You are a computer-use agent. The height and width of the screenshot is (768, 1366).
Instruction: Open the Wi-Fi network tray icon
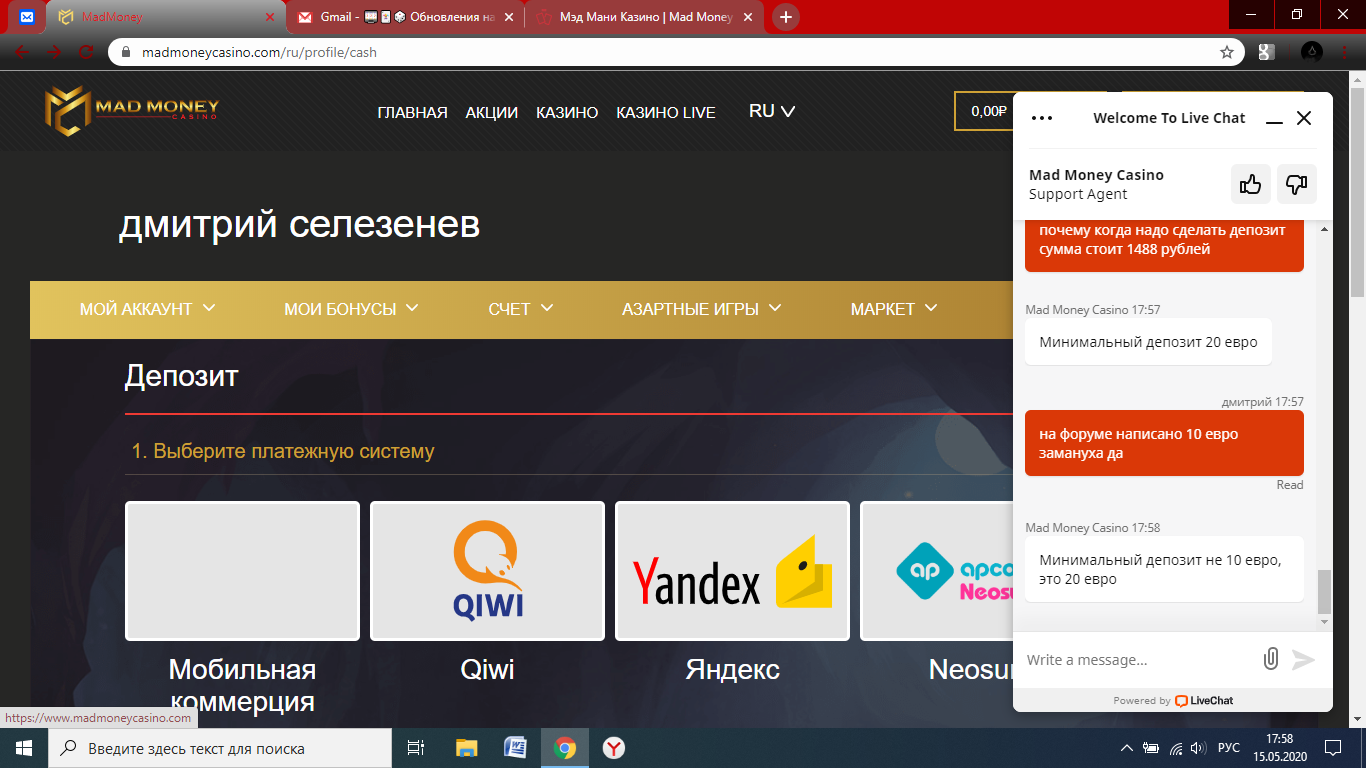[x=1176, y=748]
